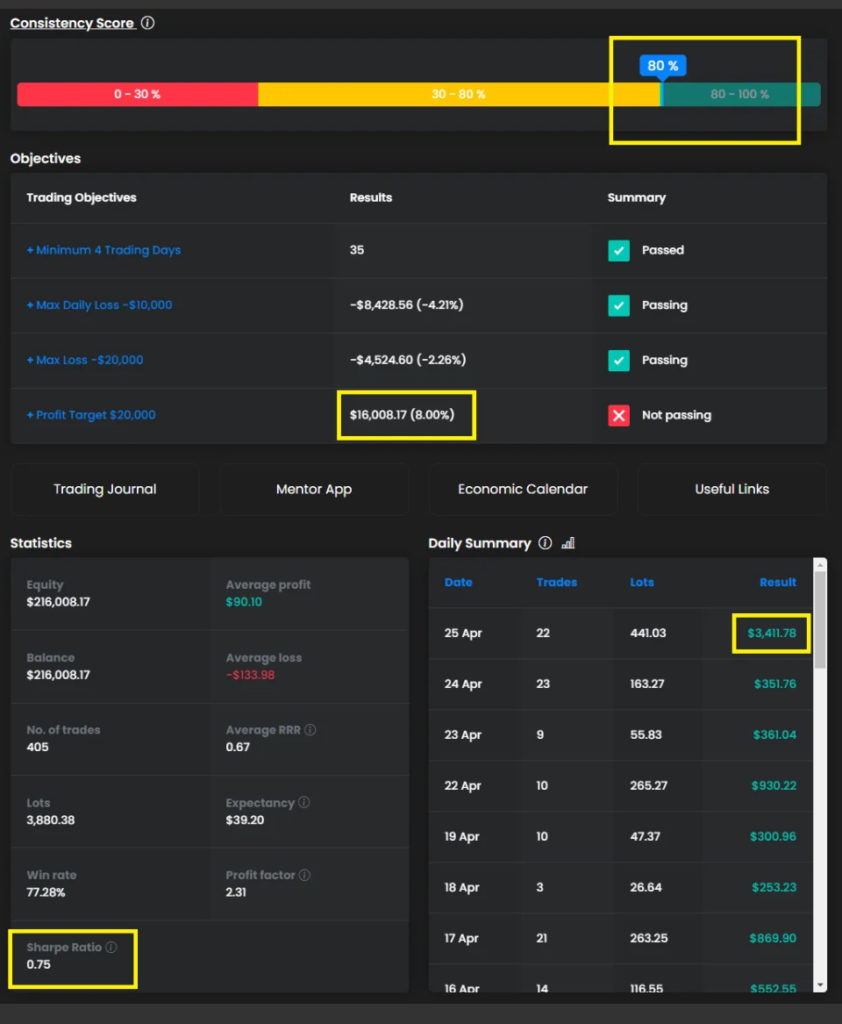This screenshot has height=1024, width=842.
Task: Sort the Daily Summary by Result column
Action: tap(777, 582)
